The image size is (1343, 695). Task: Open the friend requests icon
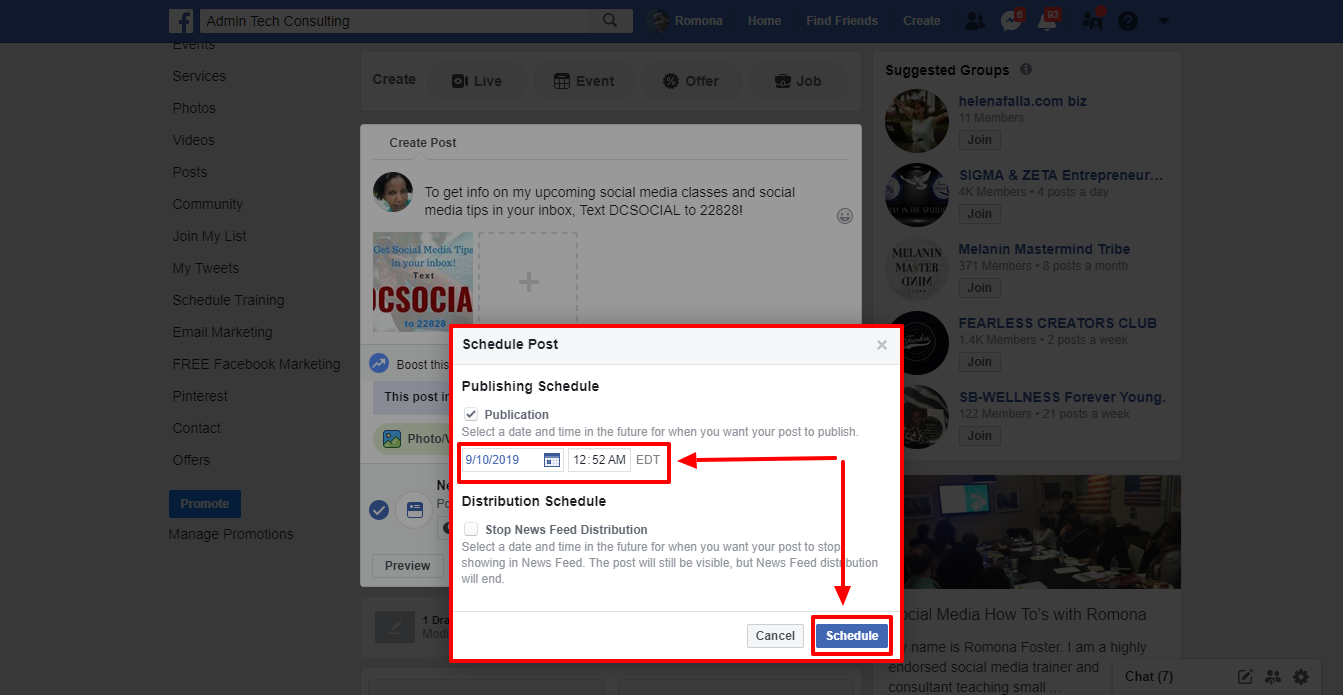(x=974, y=21)
